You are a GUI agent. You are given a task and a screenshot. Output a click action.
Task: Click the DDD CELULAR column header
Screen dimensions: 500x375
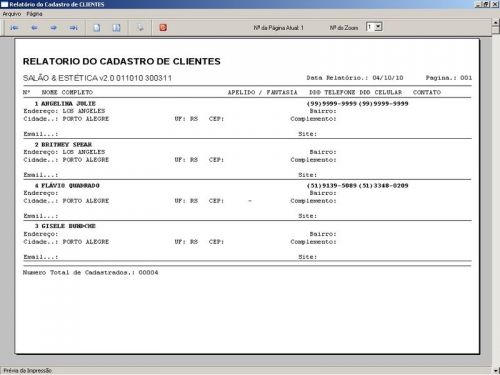click(380, 92)
